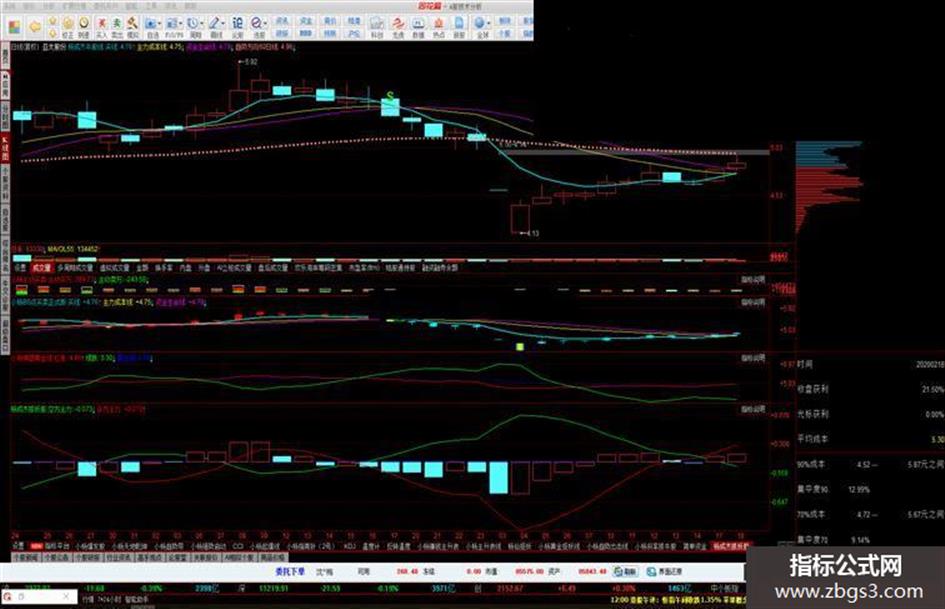Click the yellow back arrow toolbar icon
Screen dimensions: 945x609
coord(35,27)
